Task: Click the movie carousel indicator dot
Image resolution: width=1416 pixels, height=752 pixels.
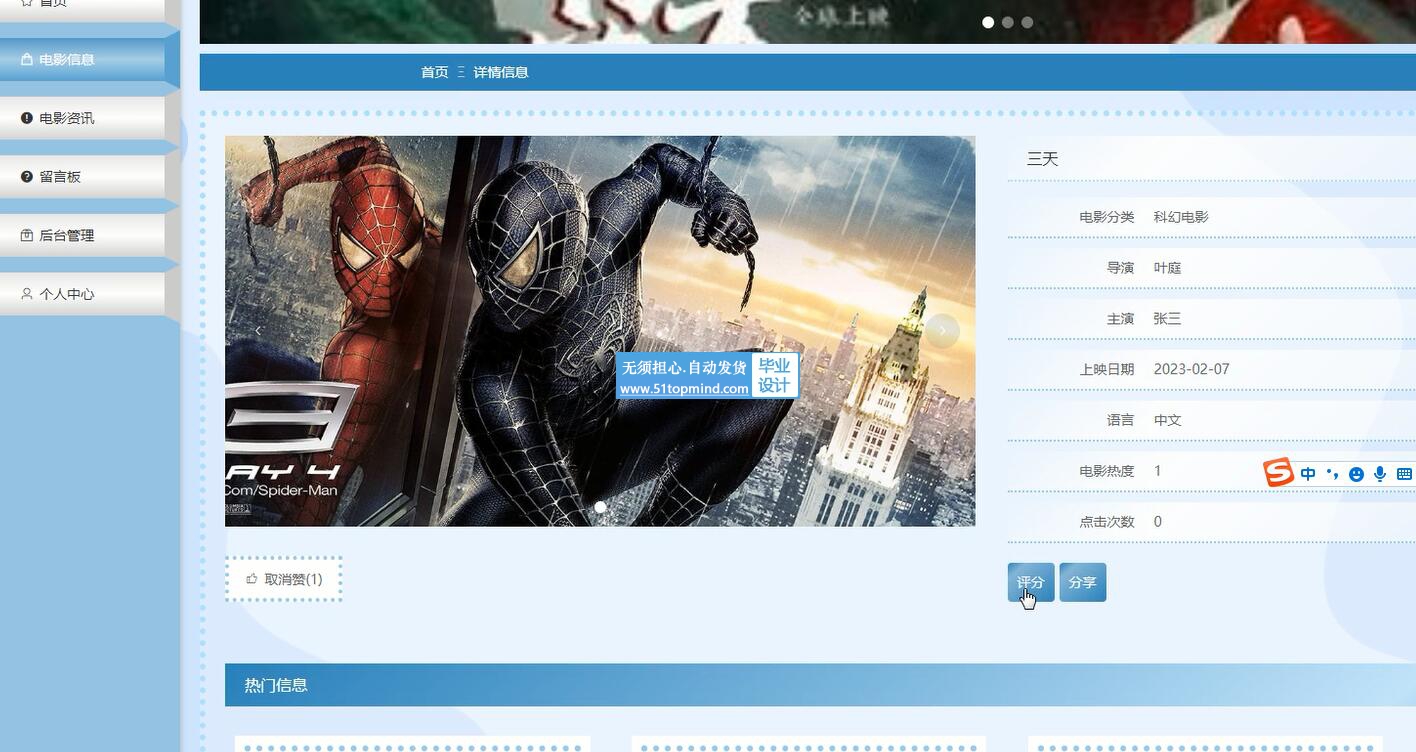Action: point(600,507)
